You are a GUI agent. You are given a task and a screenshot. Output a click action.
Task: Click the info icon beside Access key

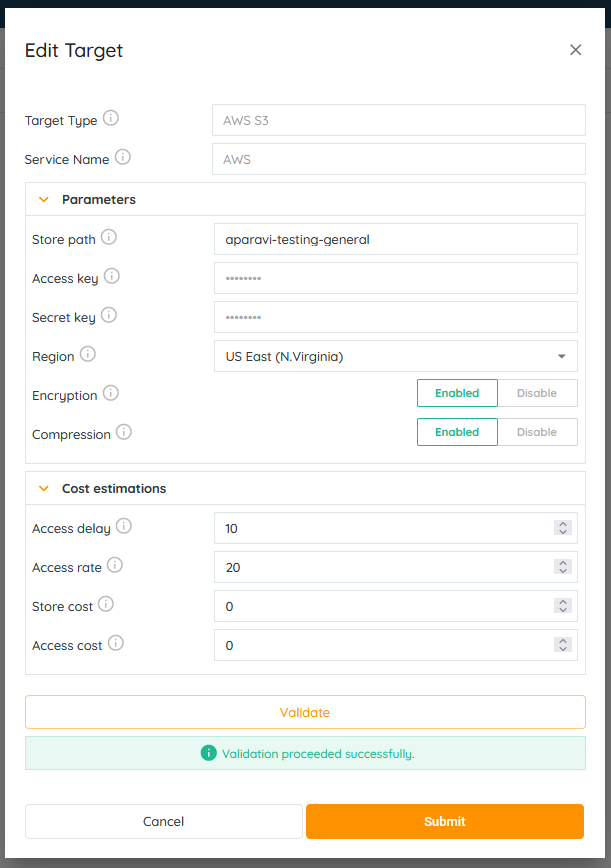coord(112,277)
